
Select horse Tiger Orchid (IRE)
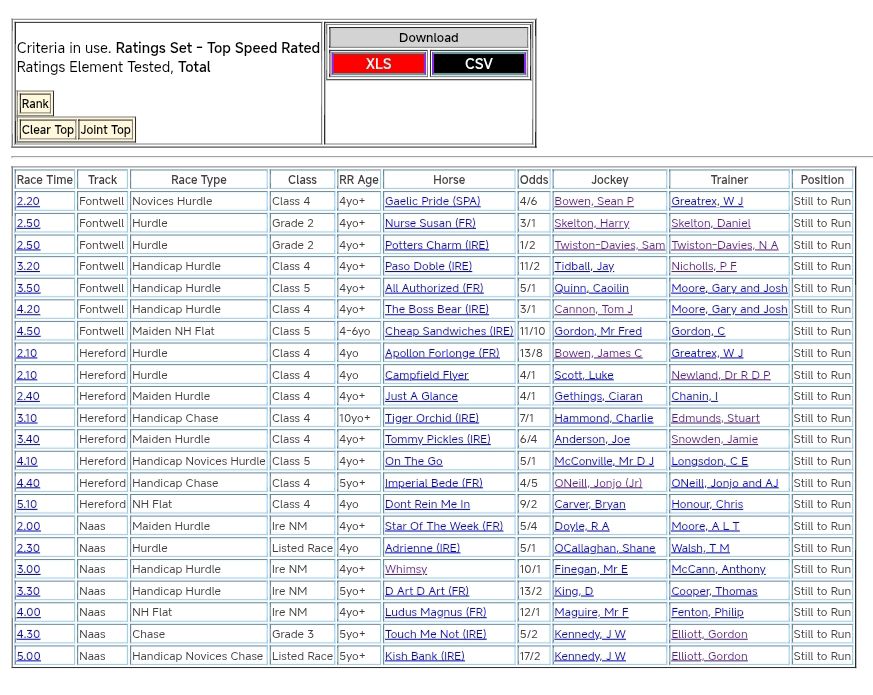[431, 418]
